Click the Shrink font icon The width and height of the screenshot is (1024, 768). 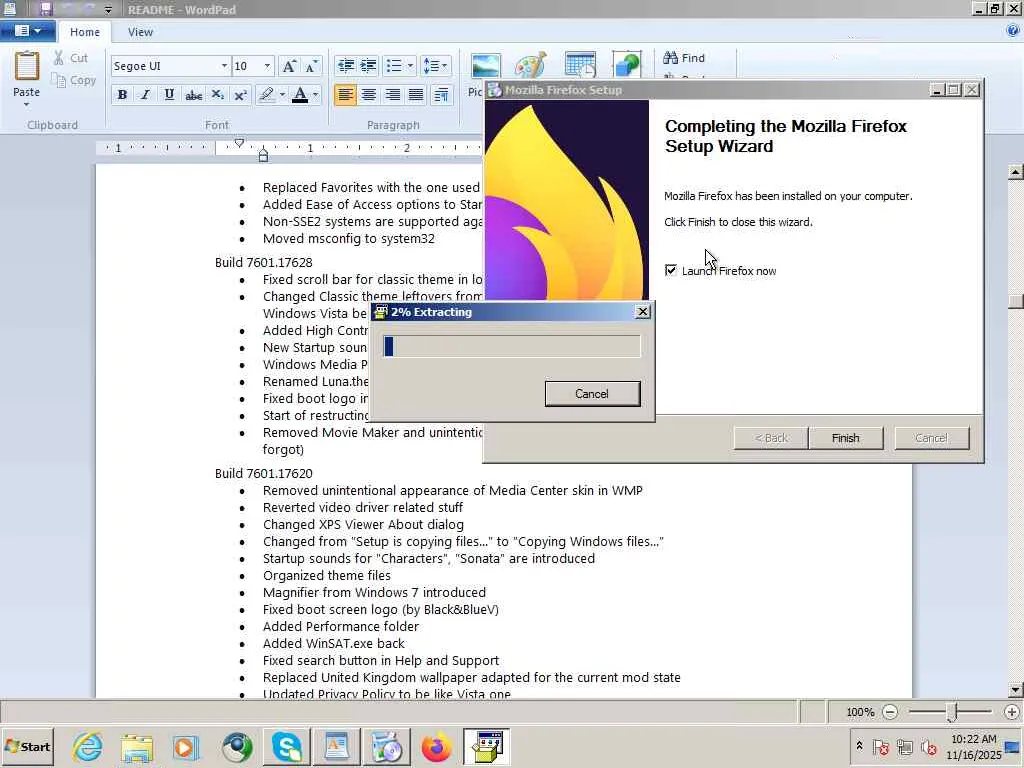tap(312, 66)
